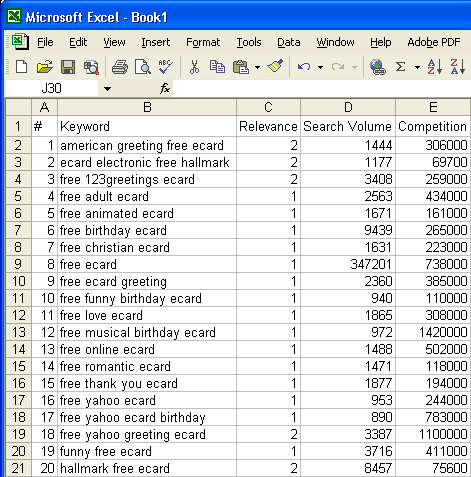
Task: Click the Search Volume header cell
Action: [x=348, y=126]
